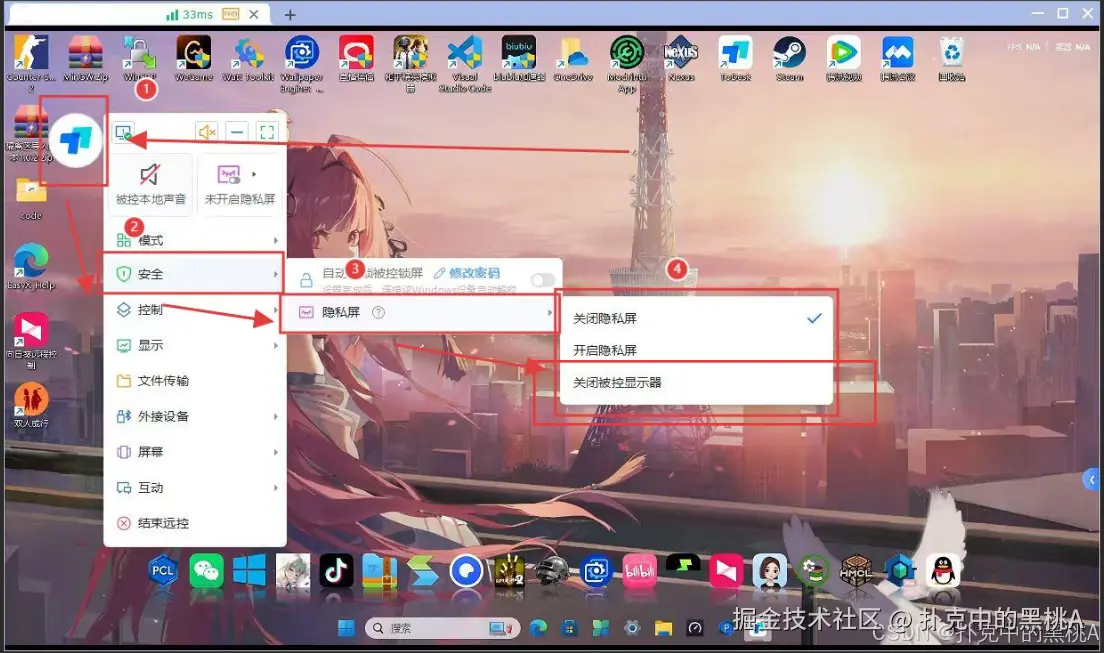Click the 修改密码 change password link
This screenshot has width=1104, height=653.
(467, 273)
